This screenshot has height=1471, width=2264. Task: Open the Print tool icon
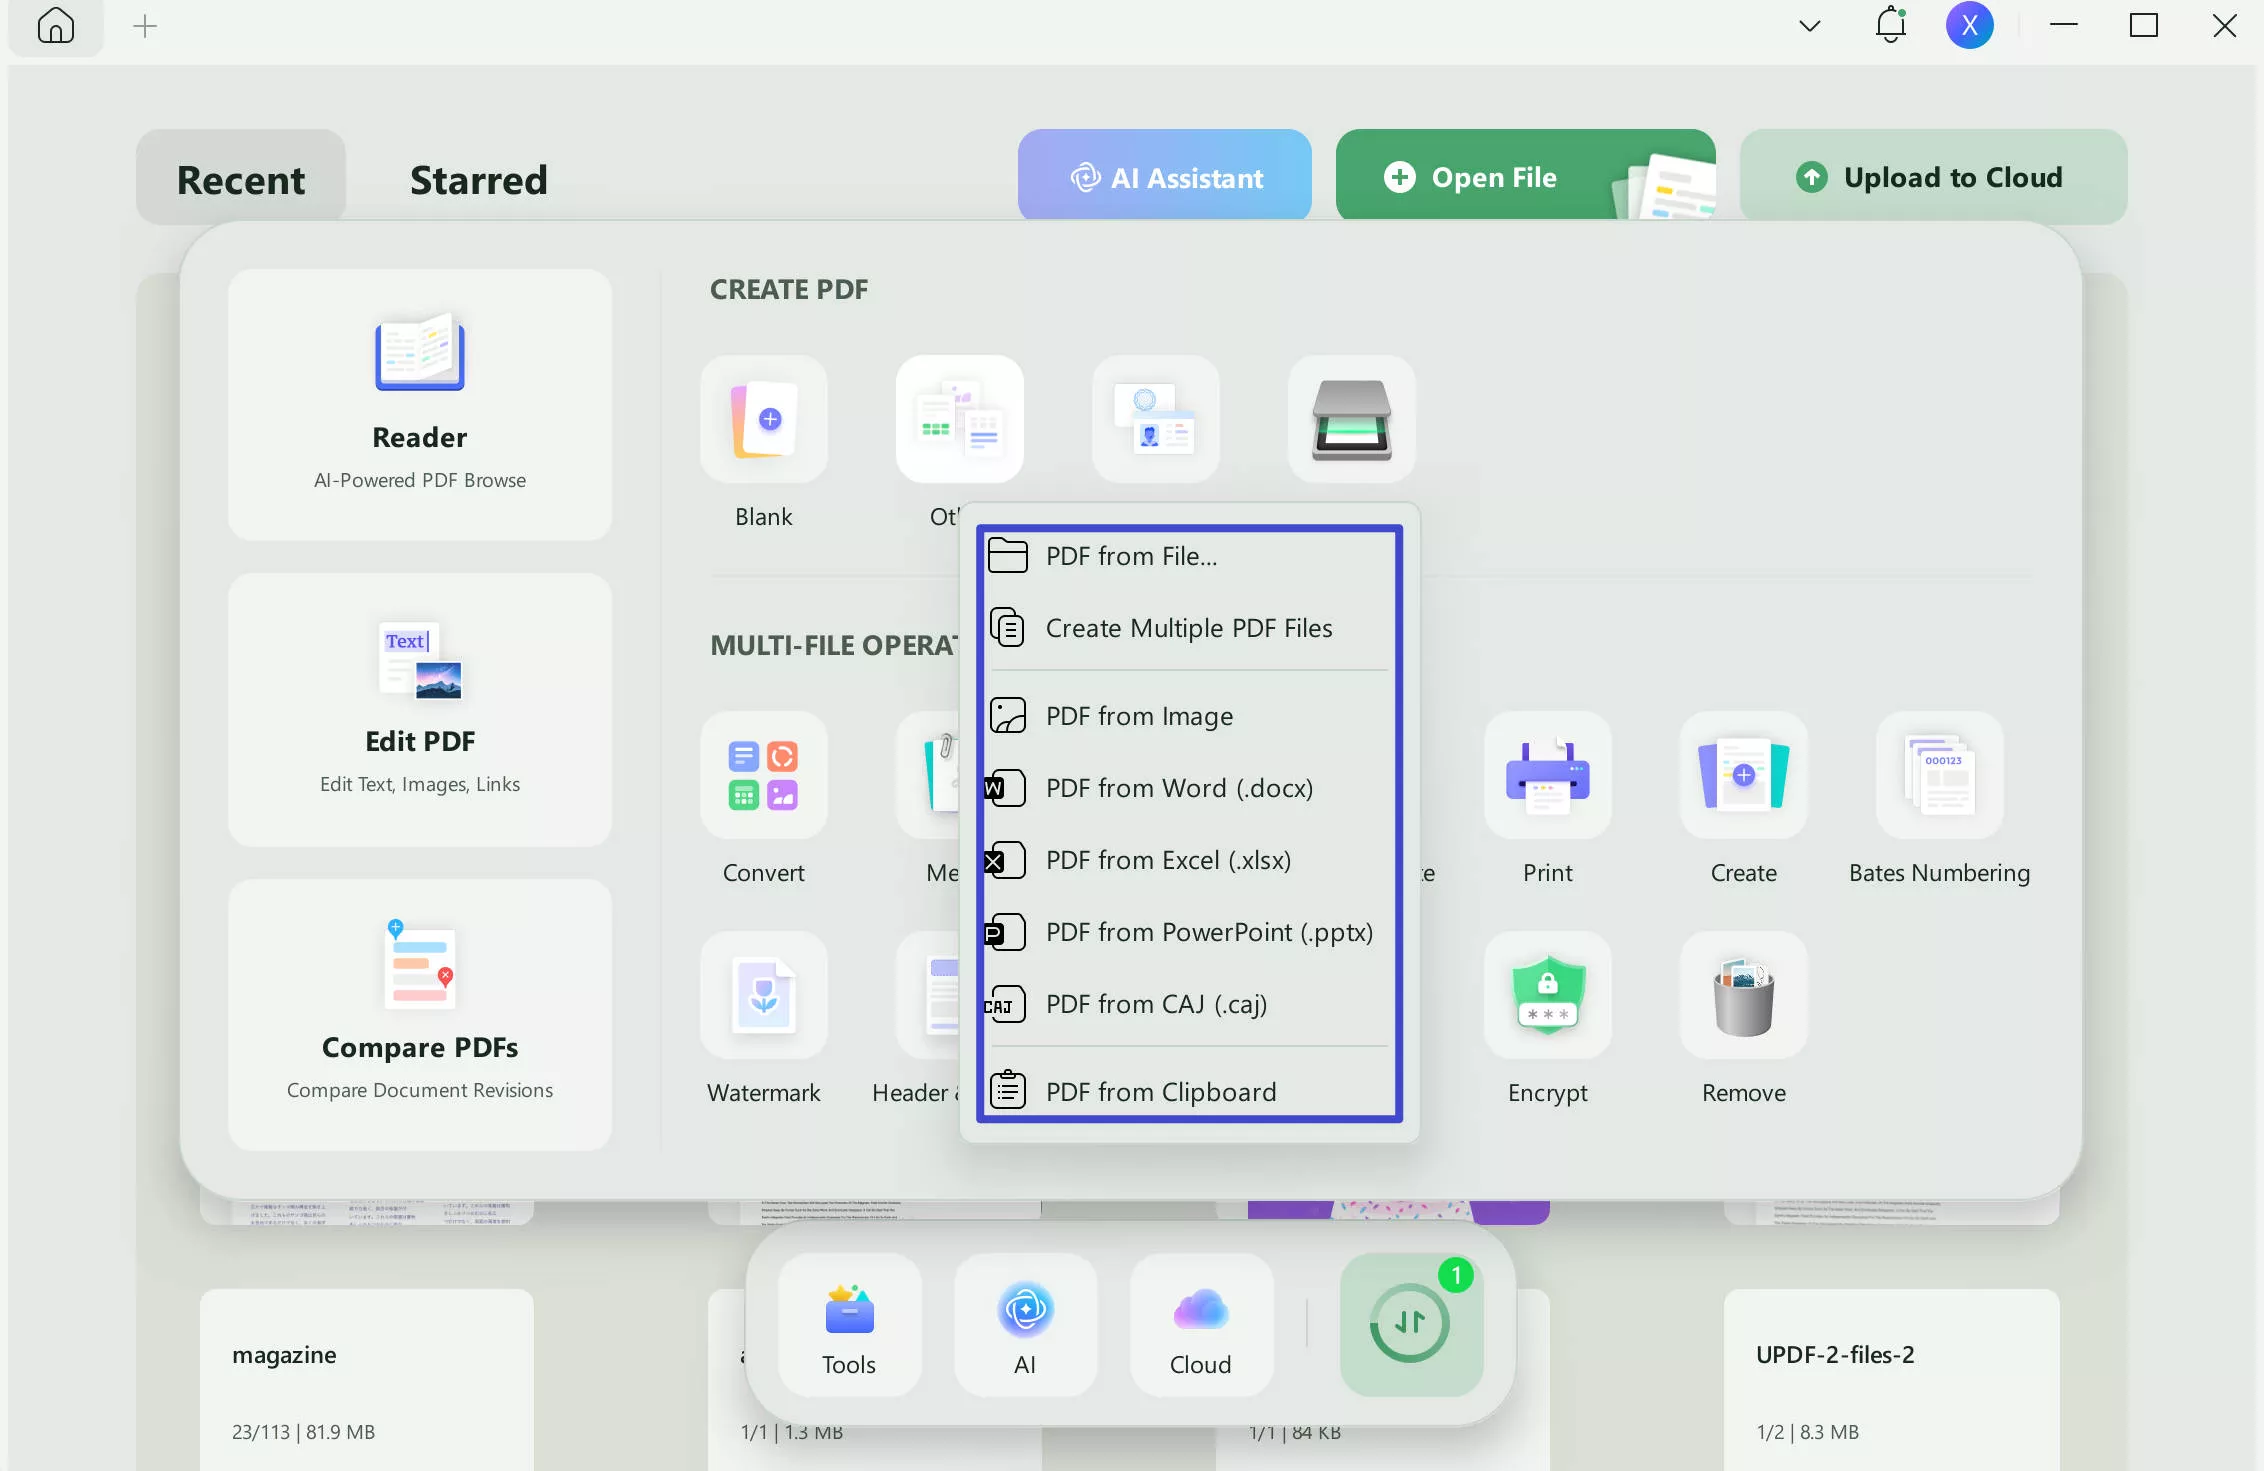pos(1547,775)
